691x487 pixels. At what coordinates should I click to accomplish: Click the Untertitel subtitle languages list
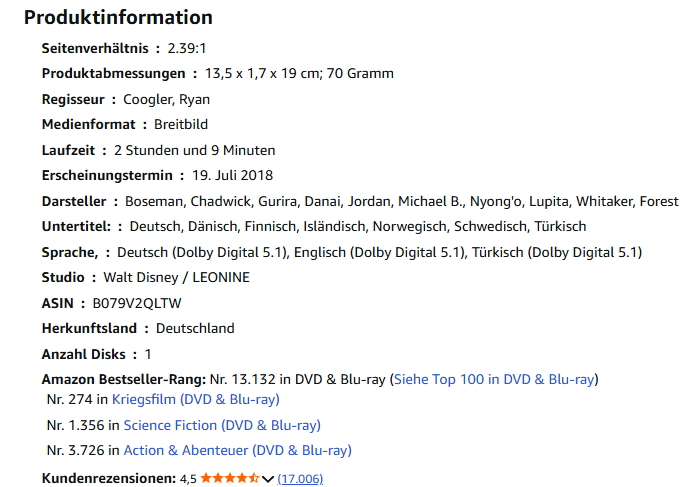[358, 226]
